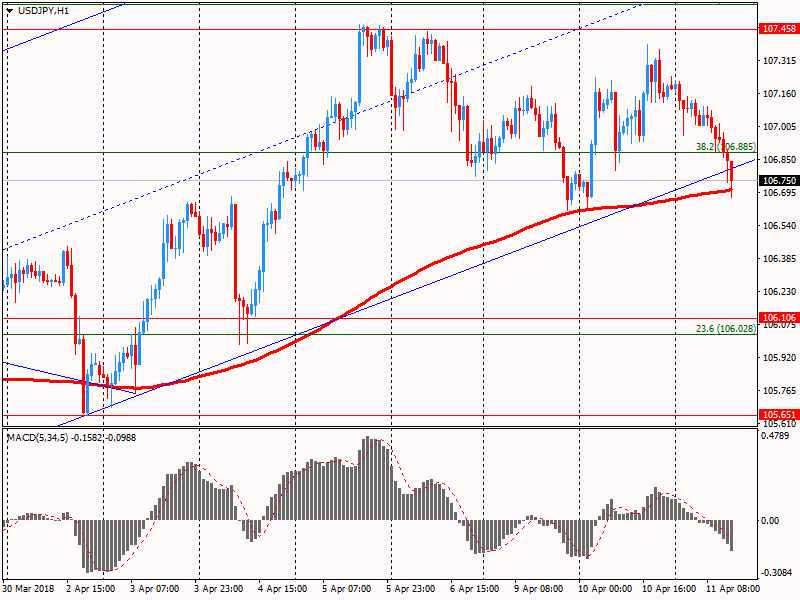Select price scale value 106.385

pos(779,259)
